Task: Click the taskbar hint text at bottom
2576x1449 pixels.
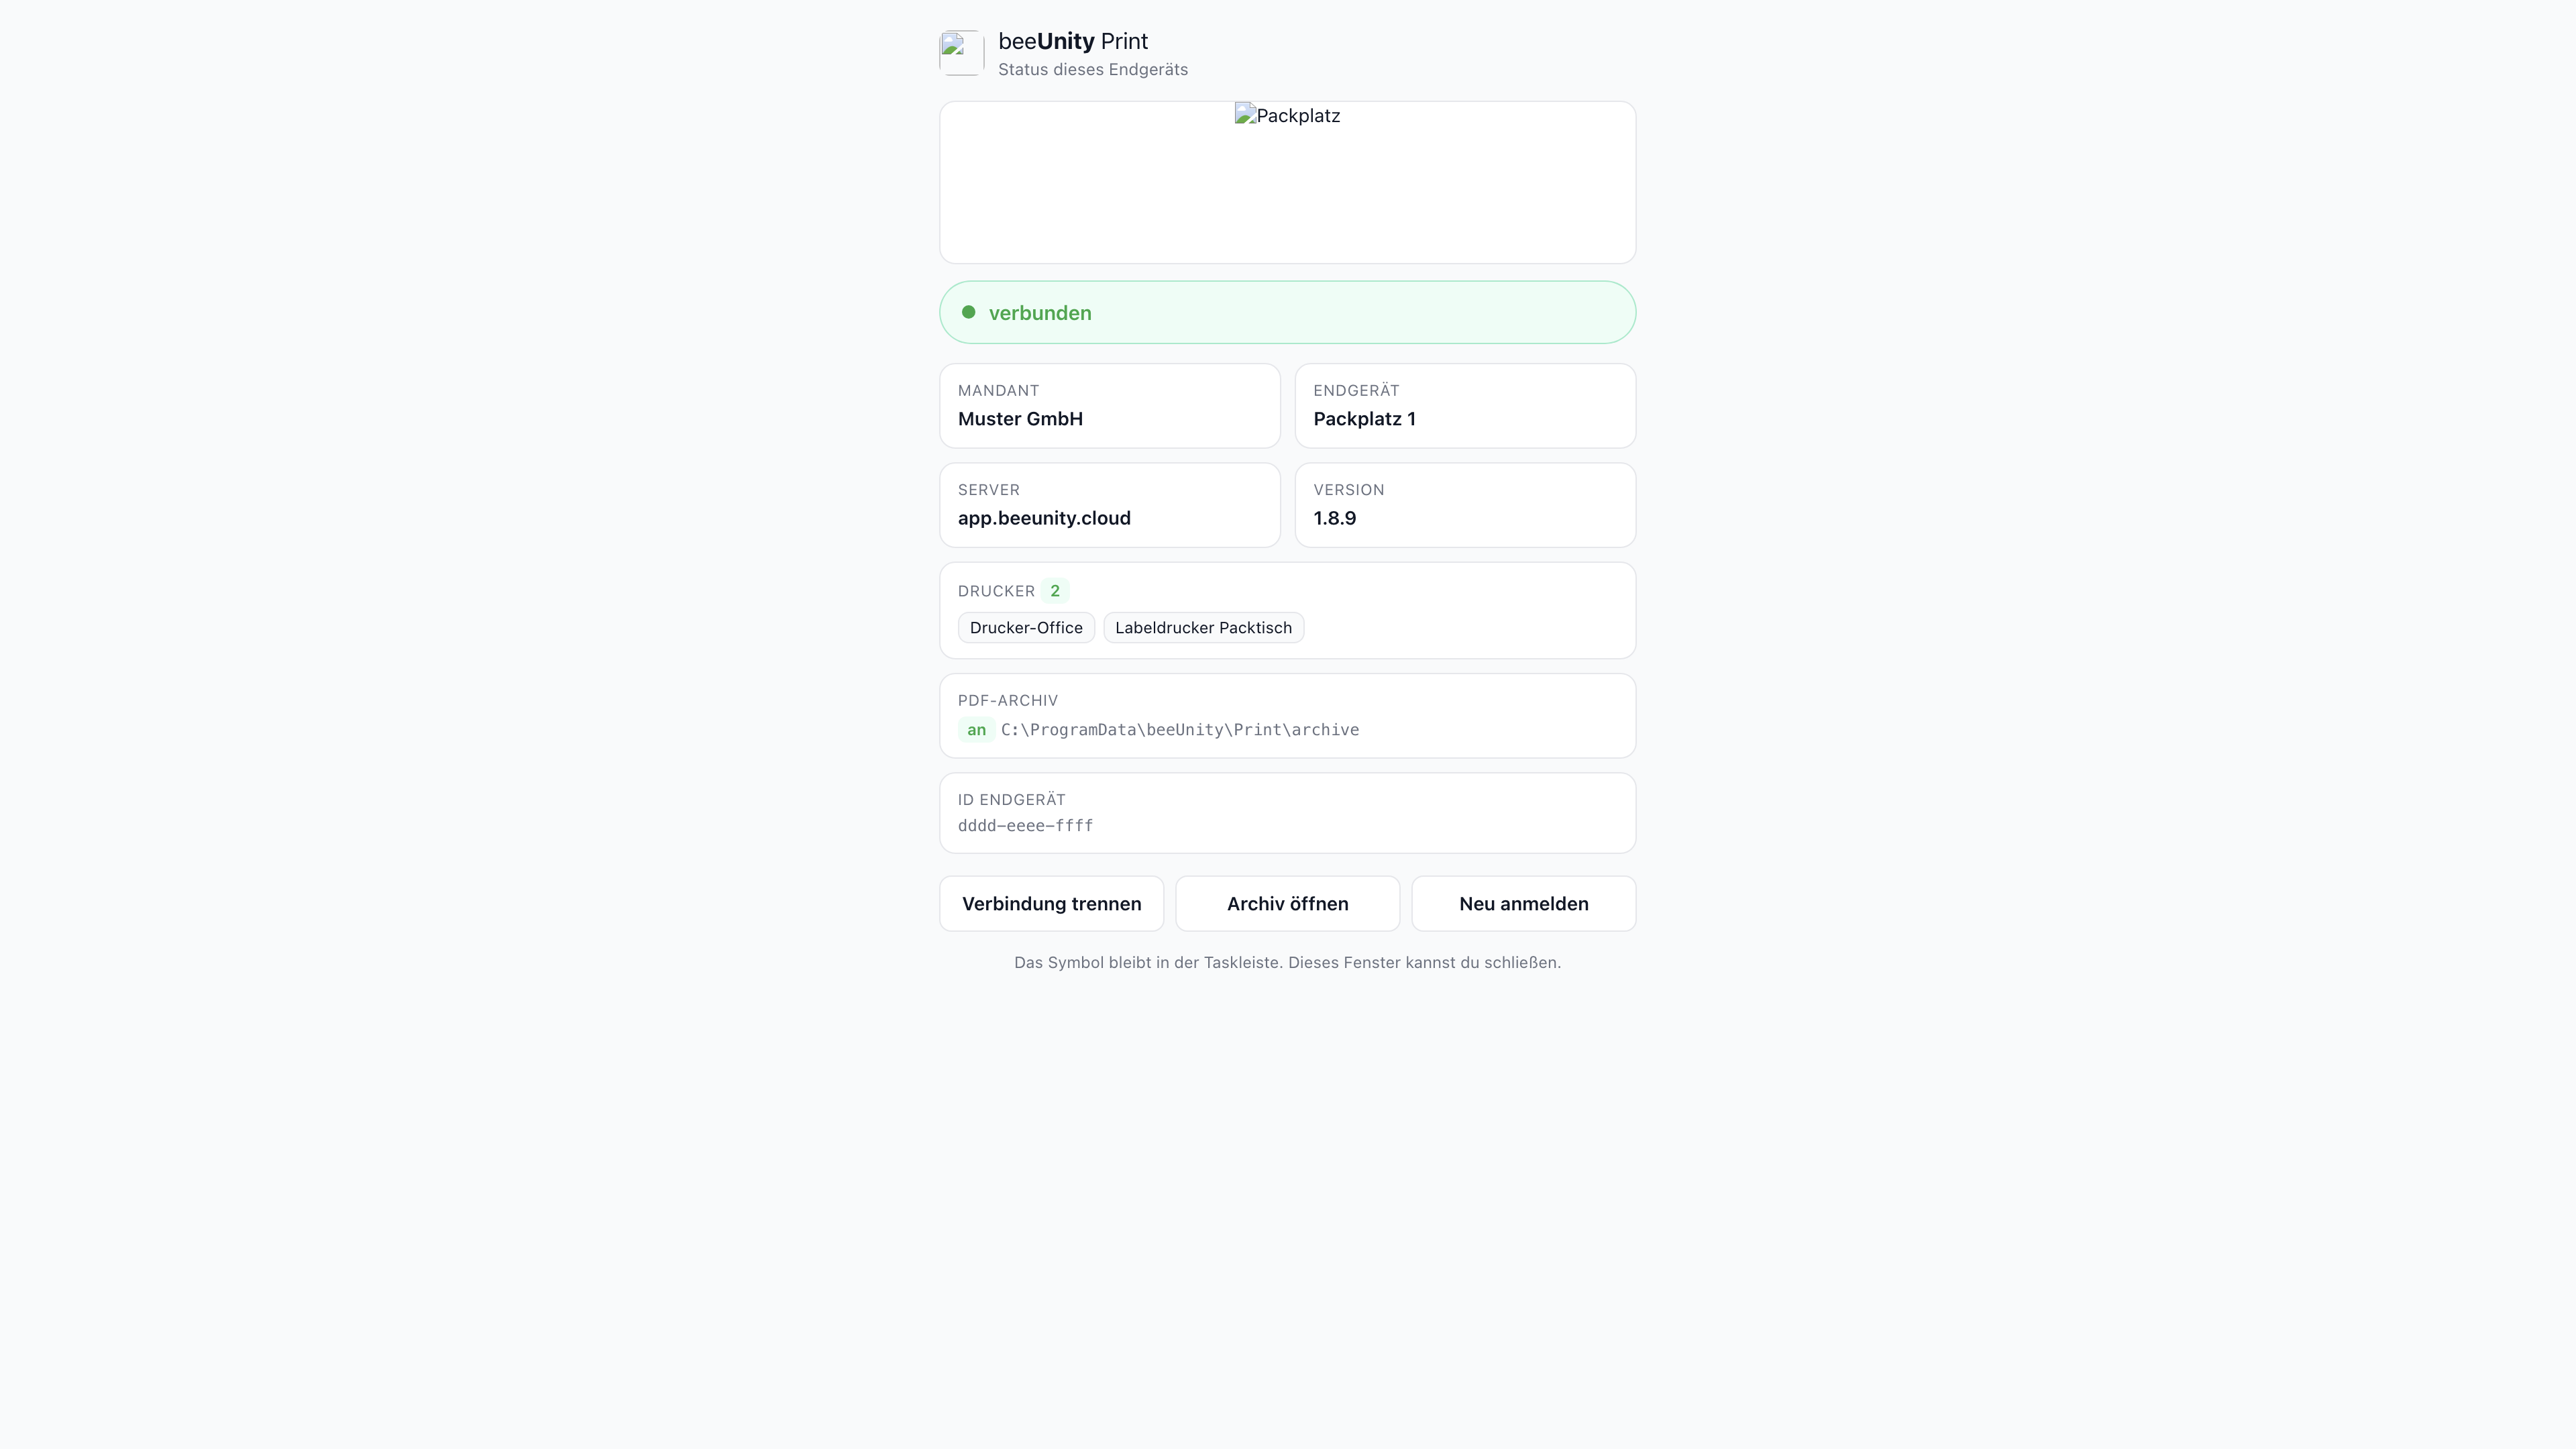Action: coord(1287,962)
